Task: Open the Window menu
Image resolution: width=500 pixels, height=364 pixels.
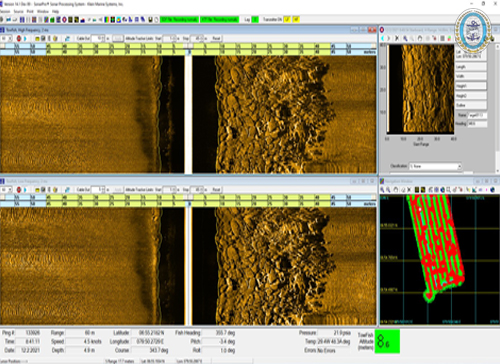Action: pos(43,11)
